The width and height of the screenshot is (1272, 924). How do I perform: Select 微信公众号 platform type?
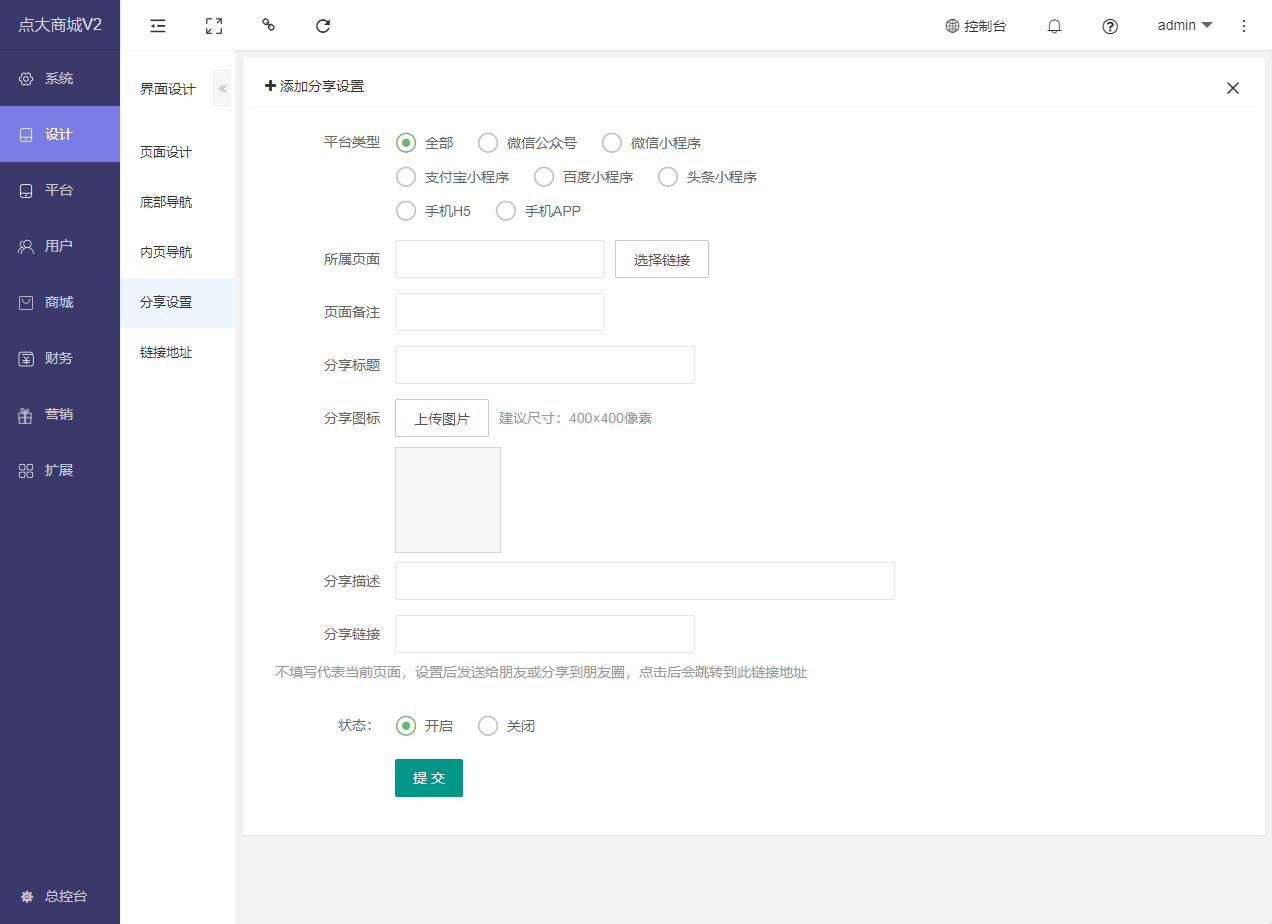[x=488, y=143]
